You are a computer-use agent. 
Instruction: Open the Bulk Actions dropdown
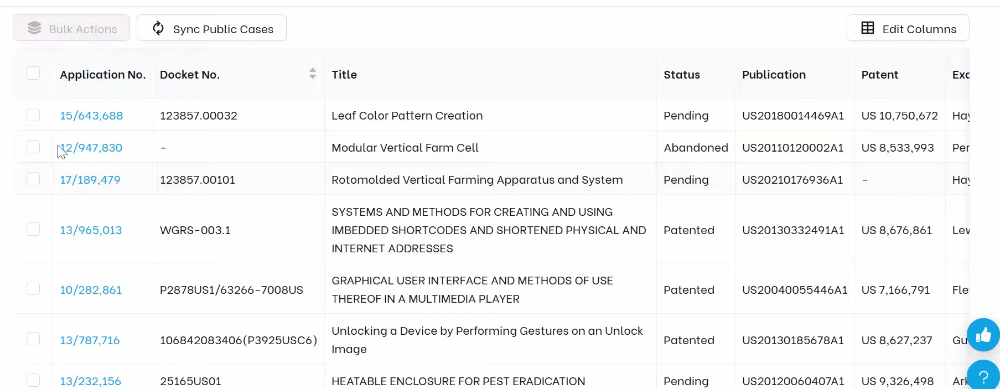click(71, 28)
